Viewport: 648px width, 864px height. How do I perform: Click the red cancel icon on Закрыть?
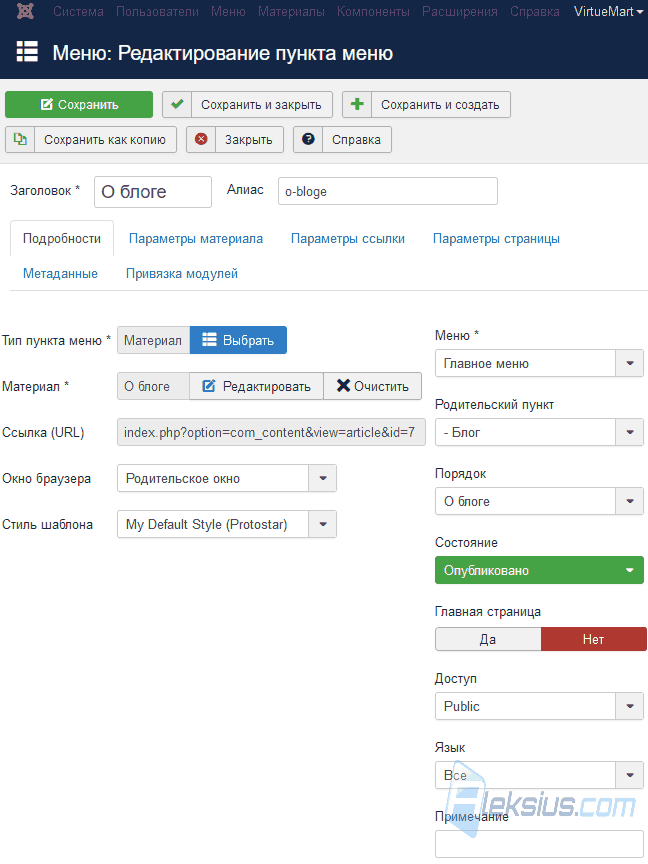point(201,139)
